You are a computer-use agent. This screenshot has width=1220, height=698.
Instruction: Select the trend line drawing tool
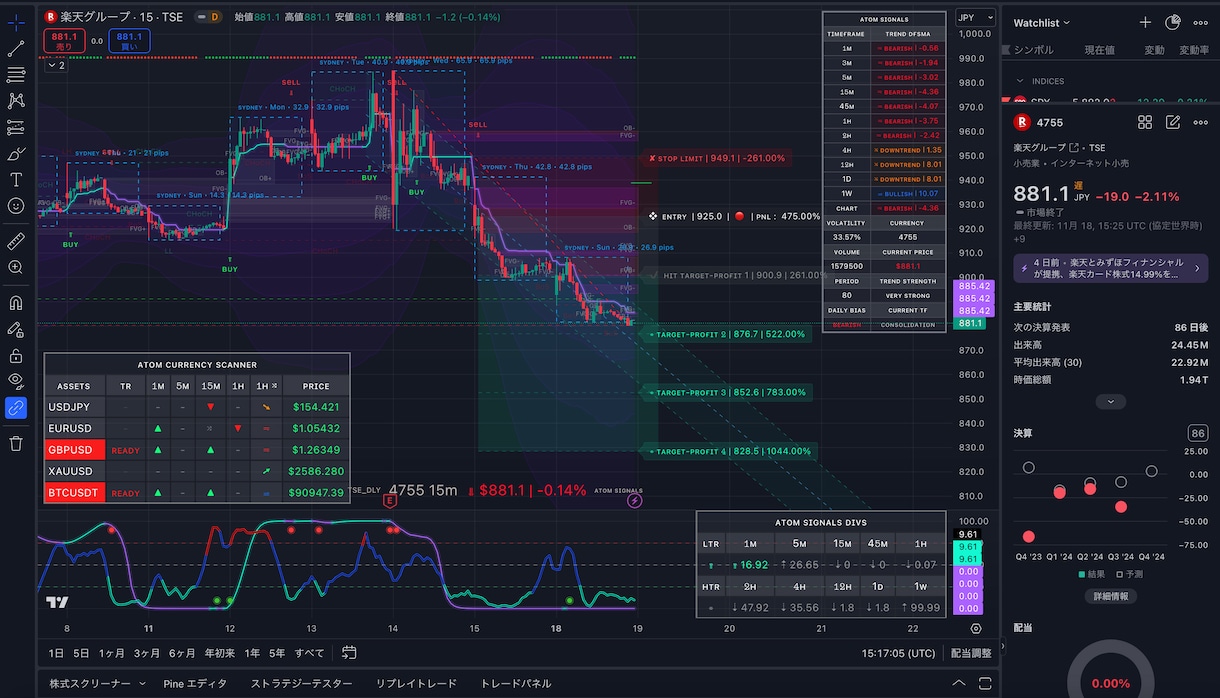coord(16,47)
